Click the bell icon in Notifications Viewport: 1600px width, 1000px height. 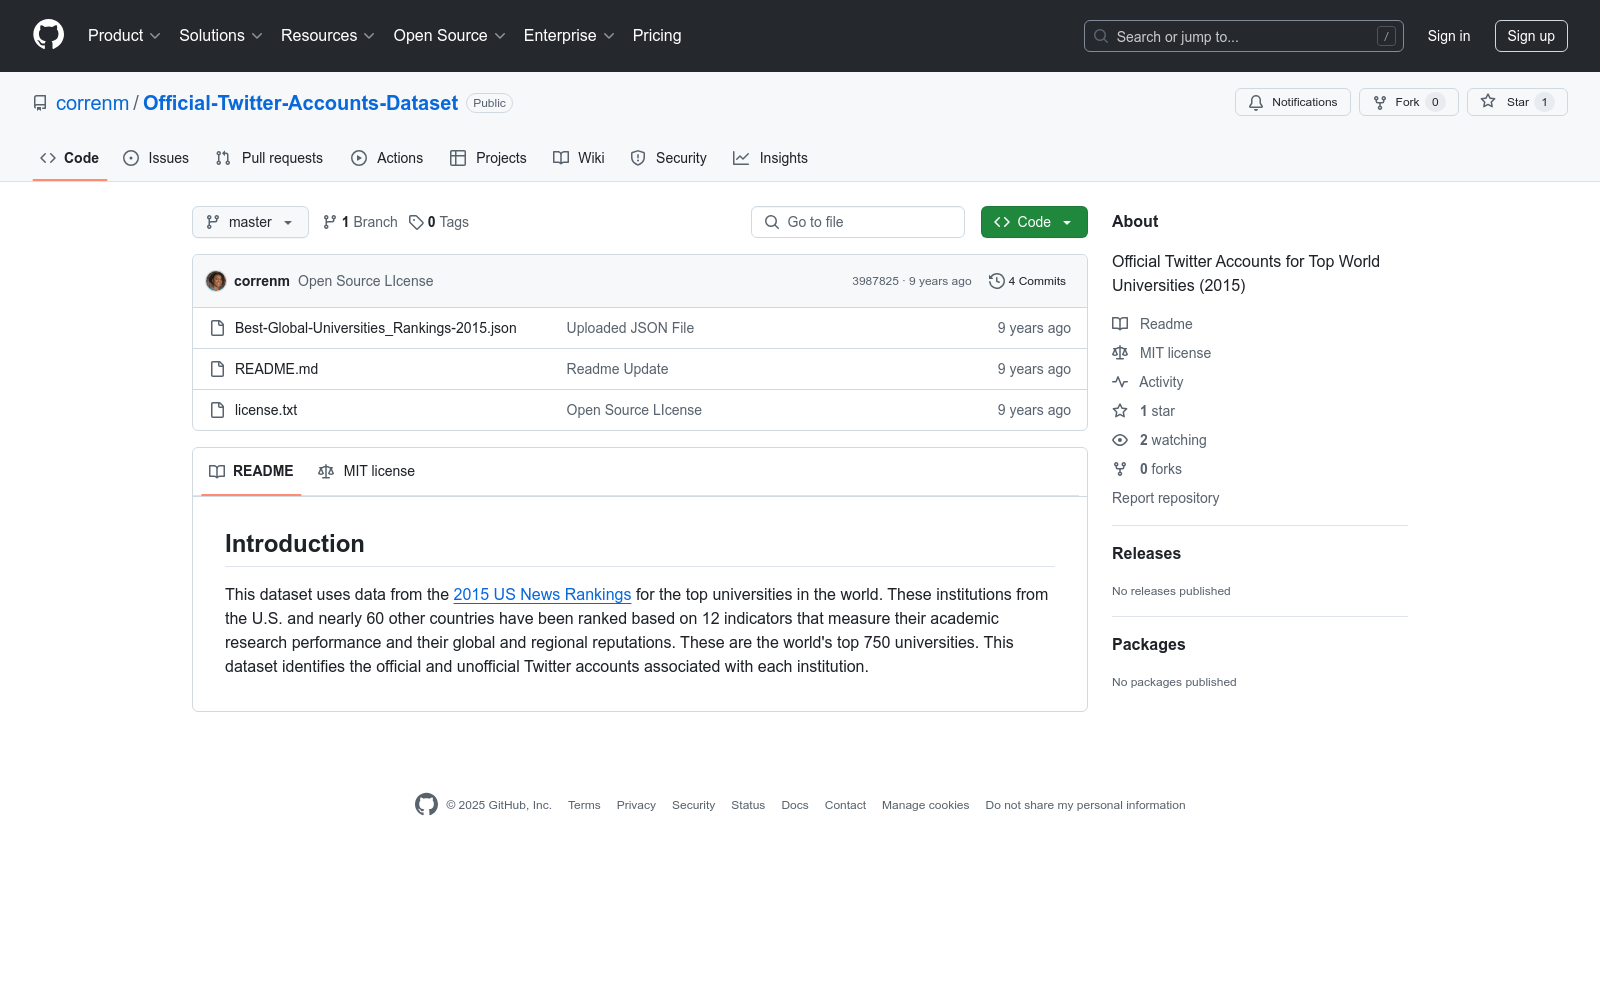[1256, 102]
